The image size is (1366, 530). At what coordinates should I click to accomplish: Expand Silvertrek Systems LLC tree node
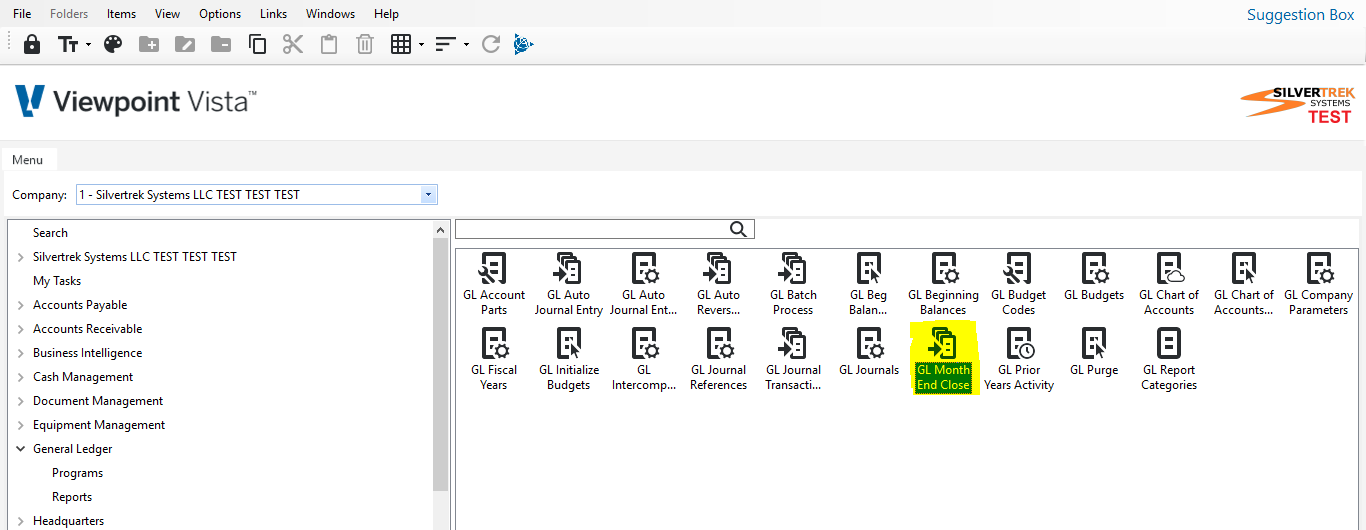click(21, 257)
